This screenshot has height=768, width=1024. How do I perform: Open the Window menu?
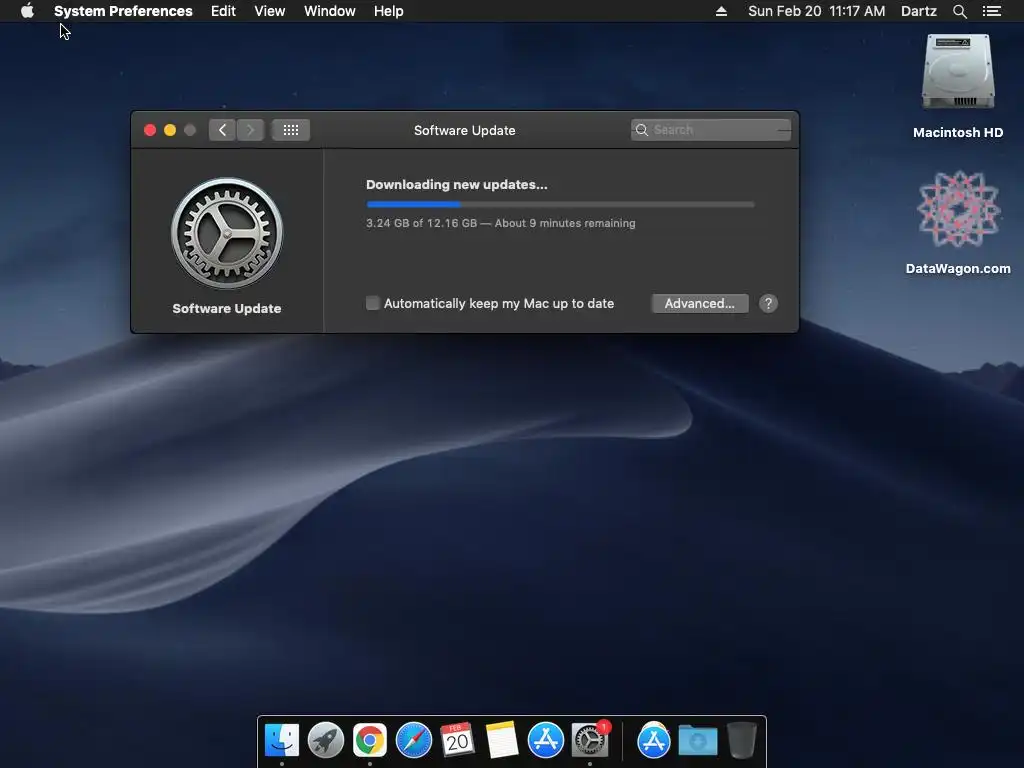coord(330,11)
